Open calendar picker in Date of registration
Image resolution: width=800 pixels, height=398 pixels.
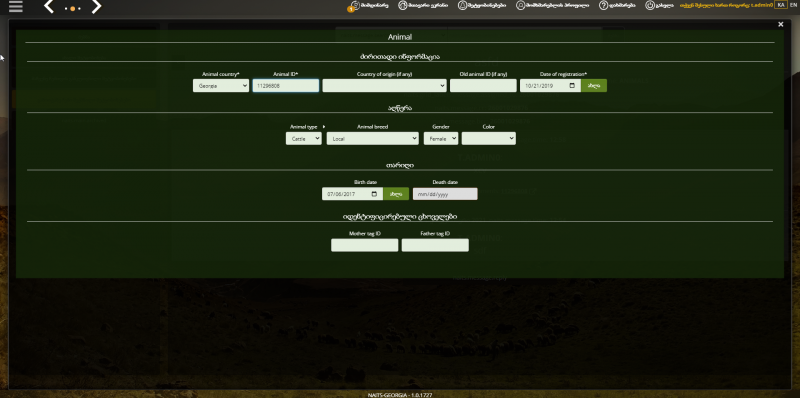(x=572, y=86)
